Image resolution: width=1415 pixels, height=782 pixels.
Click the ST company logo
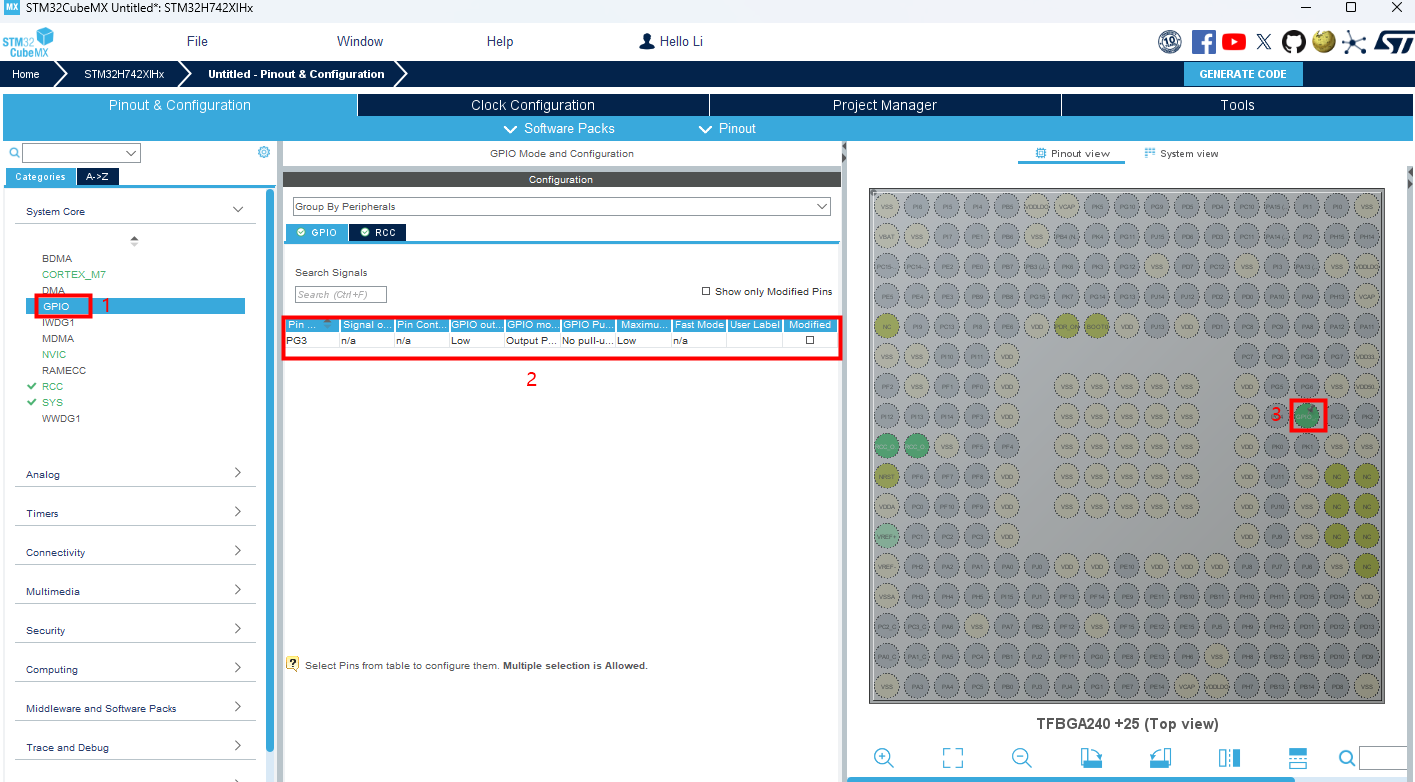click(x=1392, y=41)
